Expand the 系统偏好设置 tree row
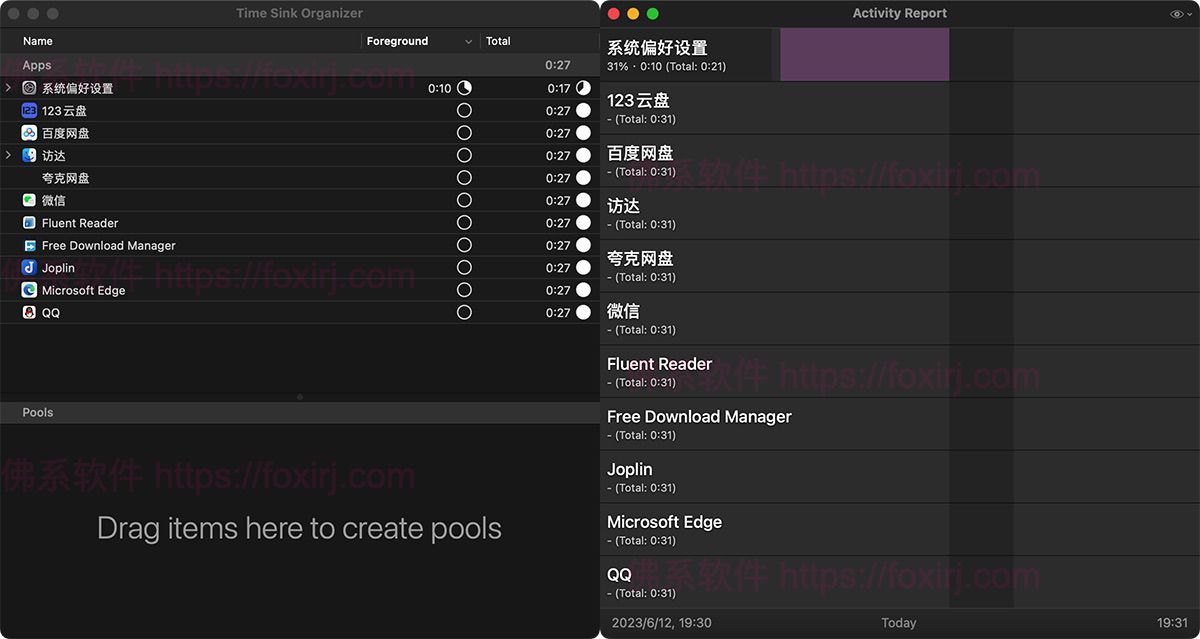 click(x=8, y=88)
